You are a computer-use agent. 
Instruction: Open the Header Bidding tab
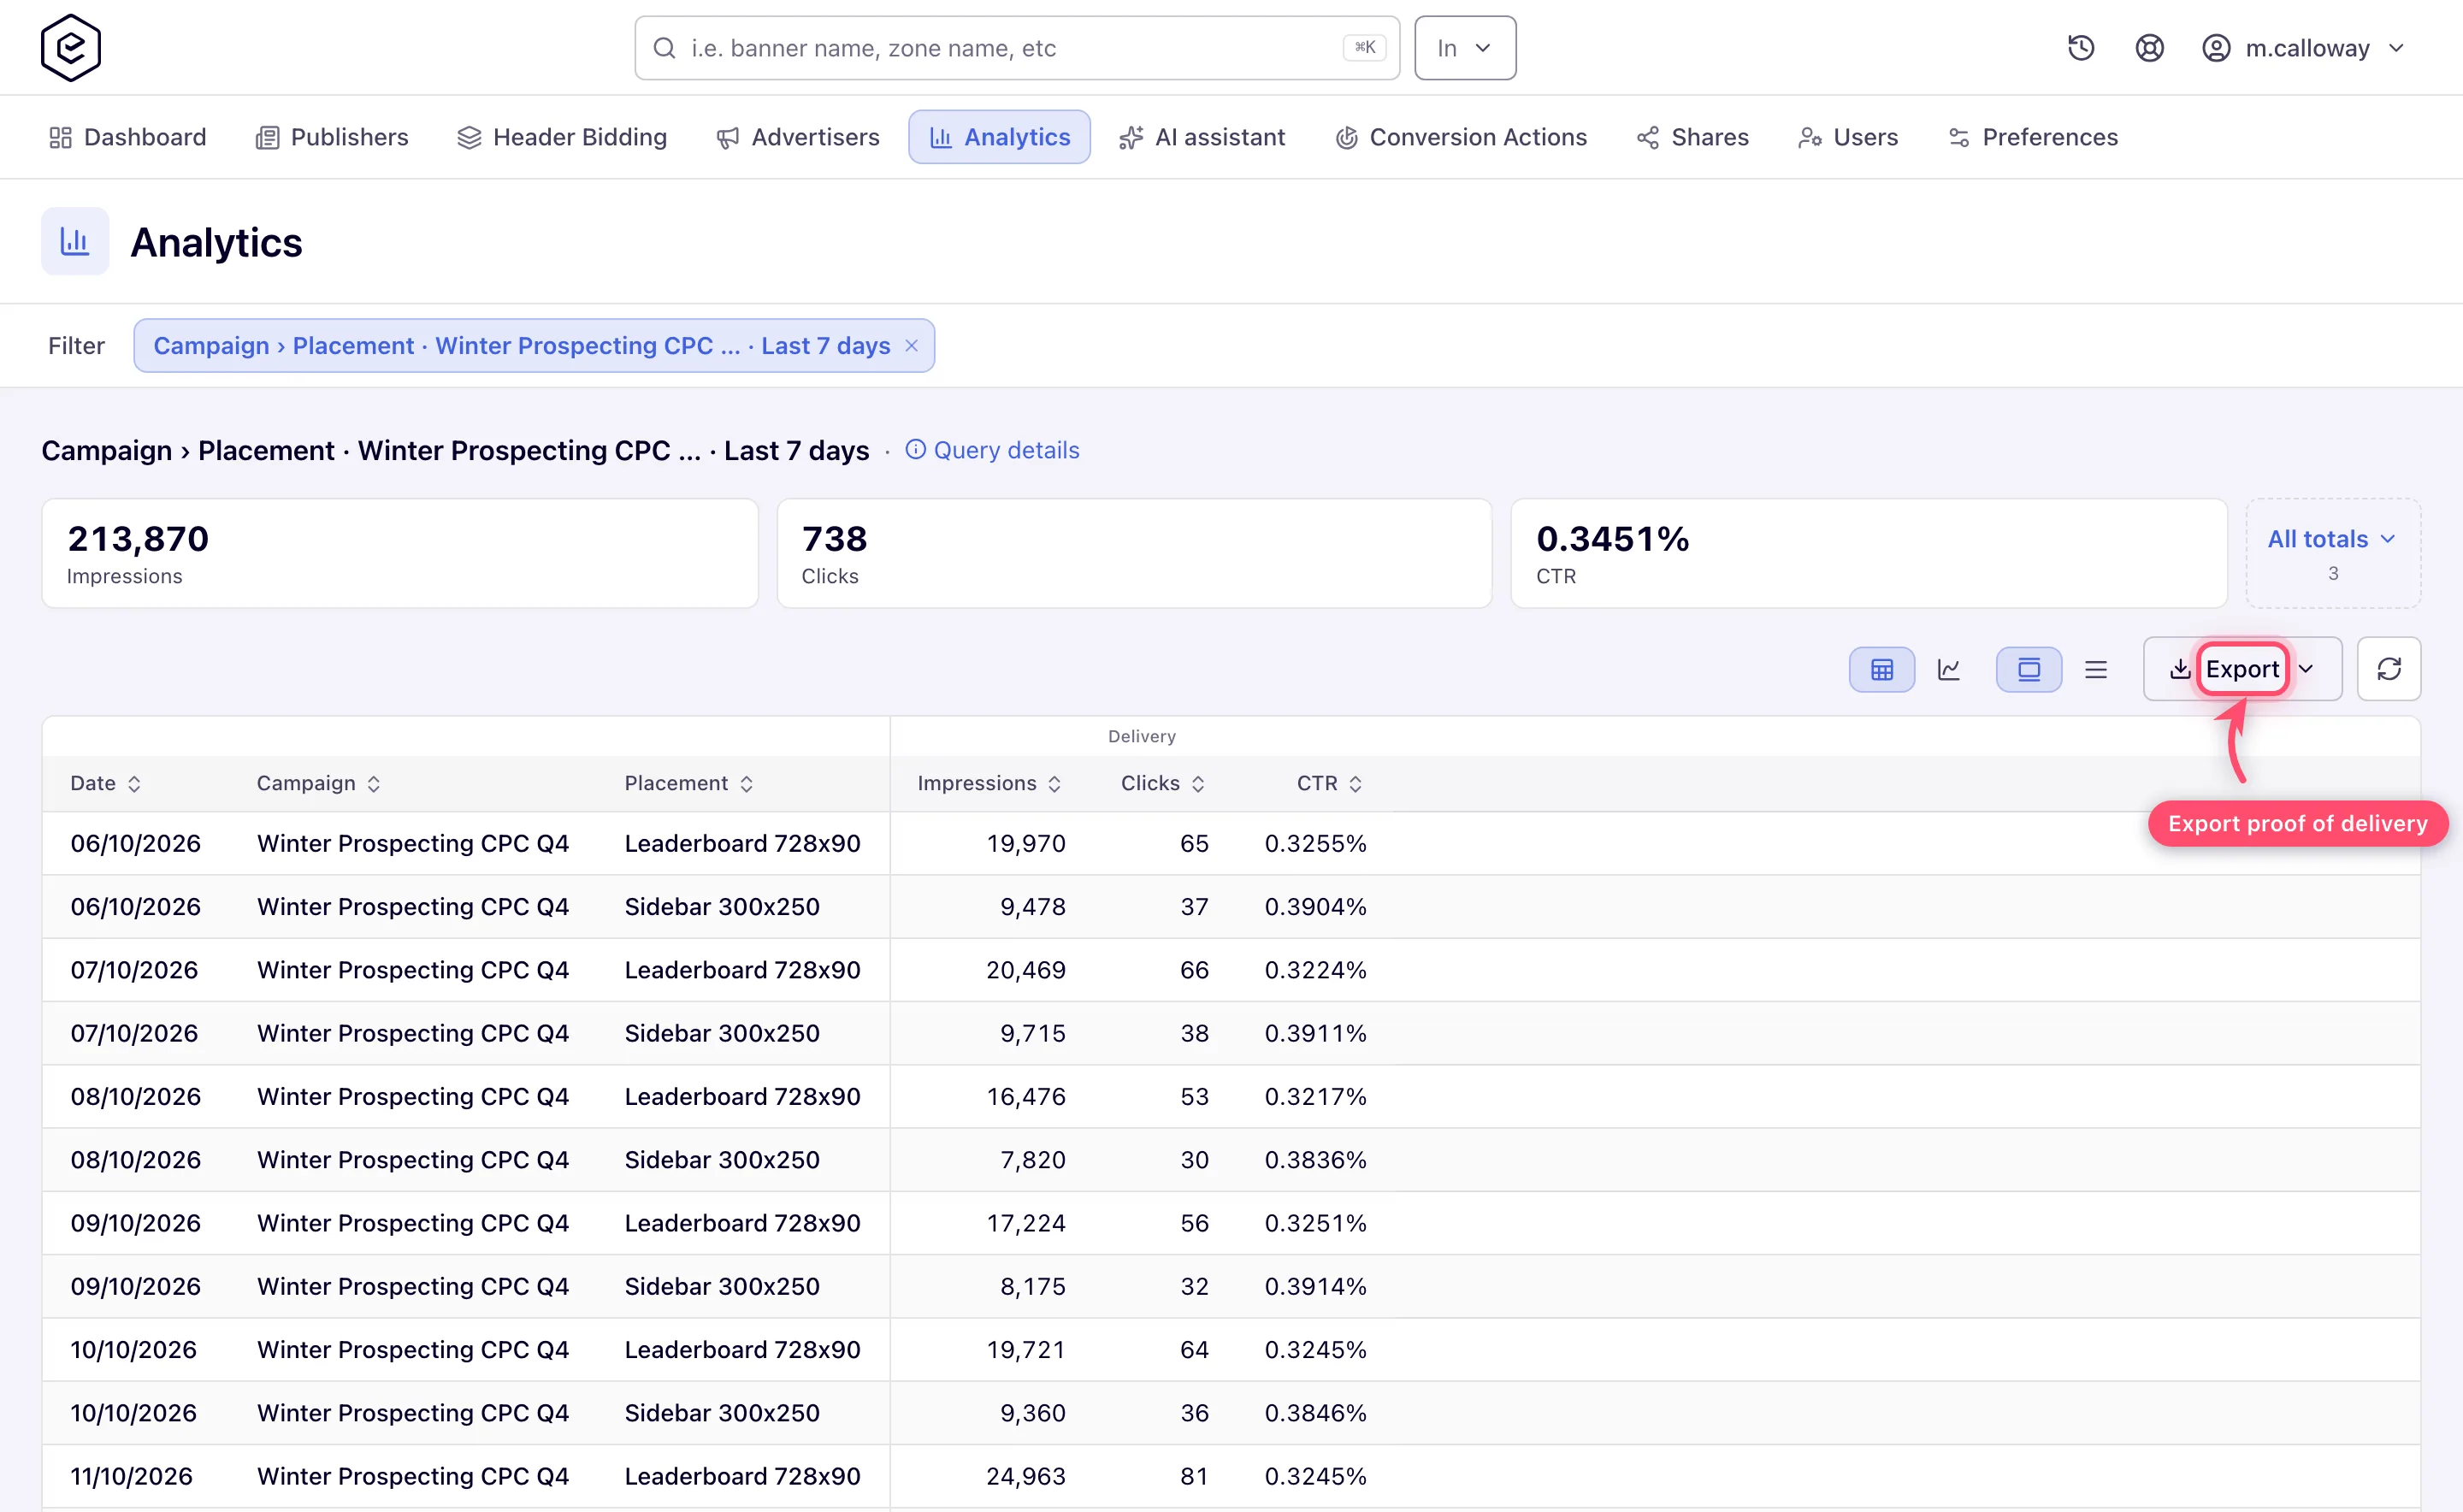(562, 137)
